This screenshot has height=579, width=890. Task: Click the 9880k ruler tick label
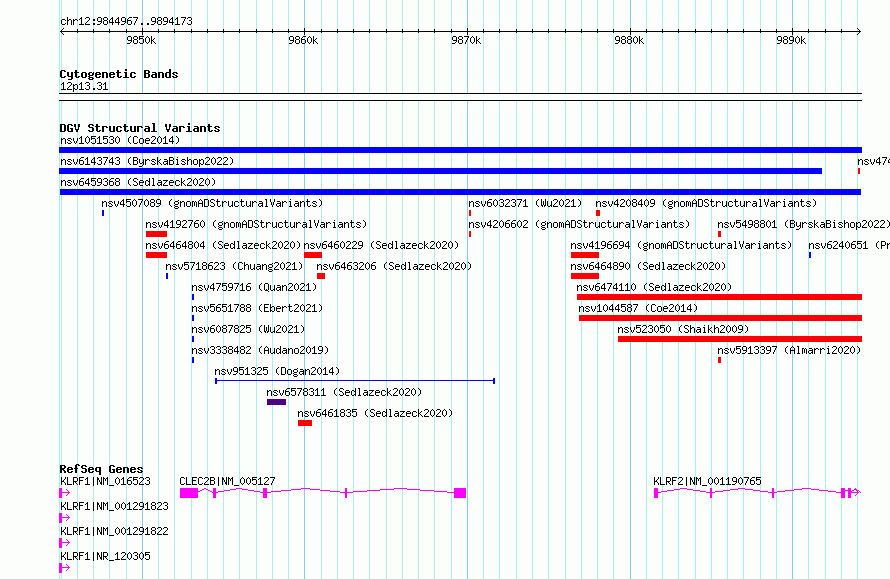click(629, 40)
